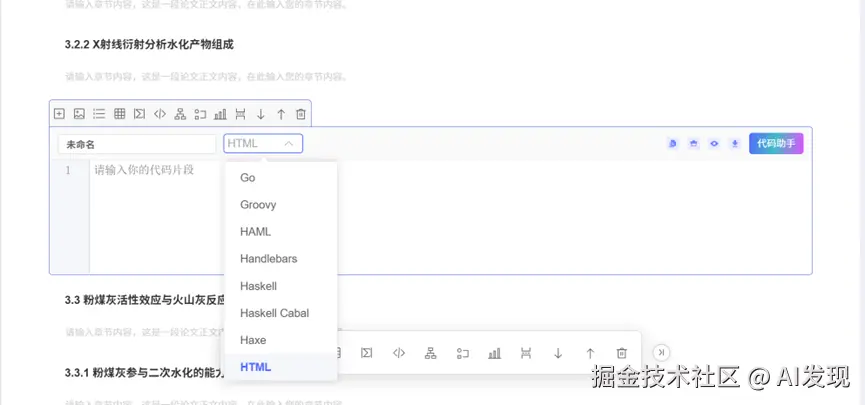The height and width of the screenshot is (405, 865).
Task: Pick HAML from the language list
Action: [x=281, y=232]
